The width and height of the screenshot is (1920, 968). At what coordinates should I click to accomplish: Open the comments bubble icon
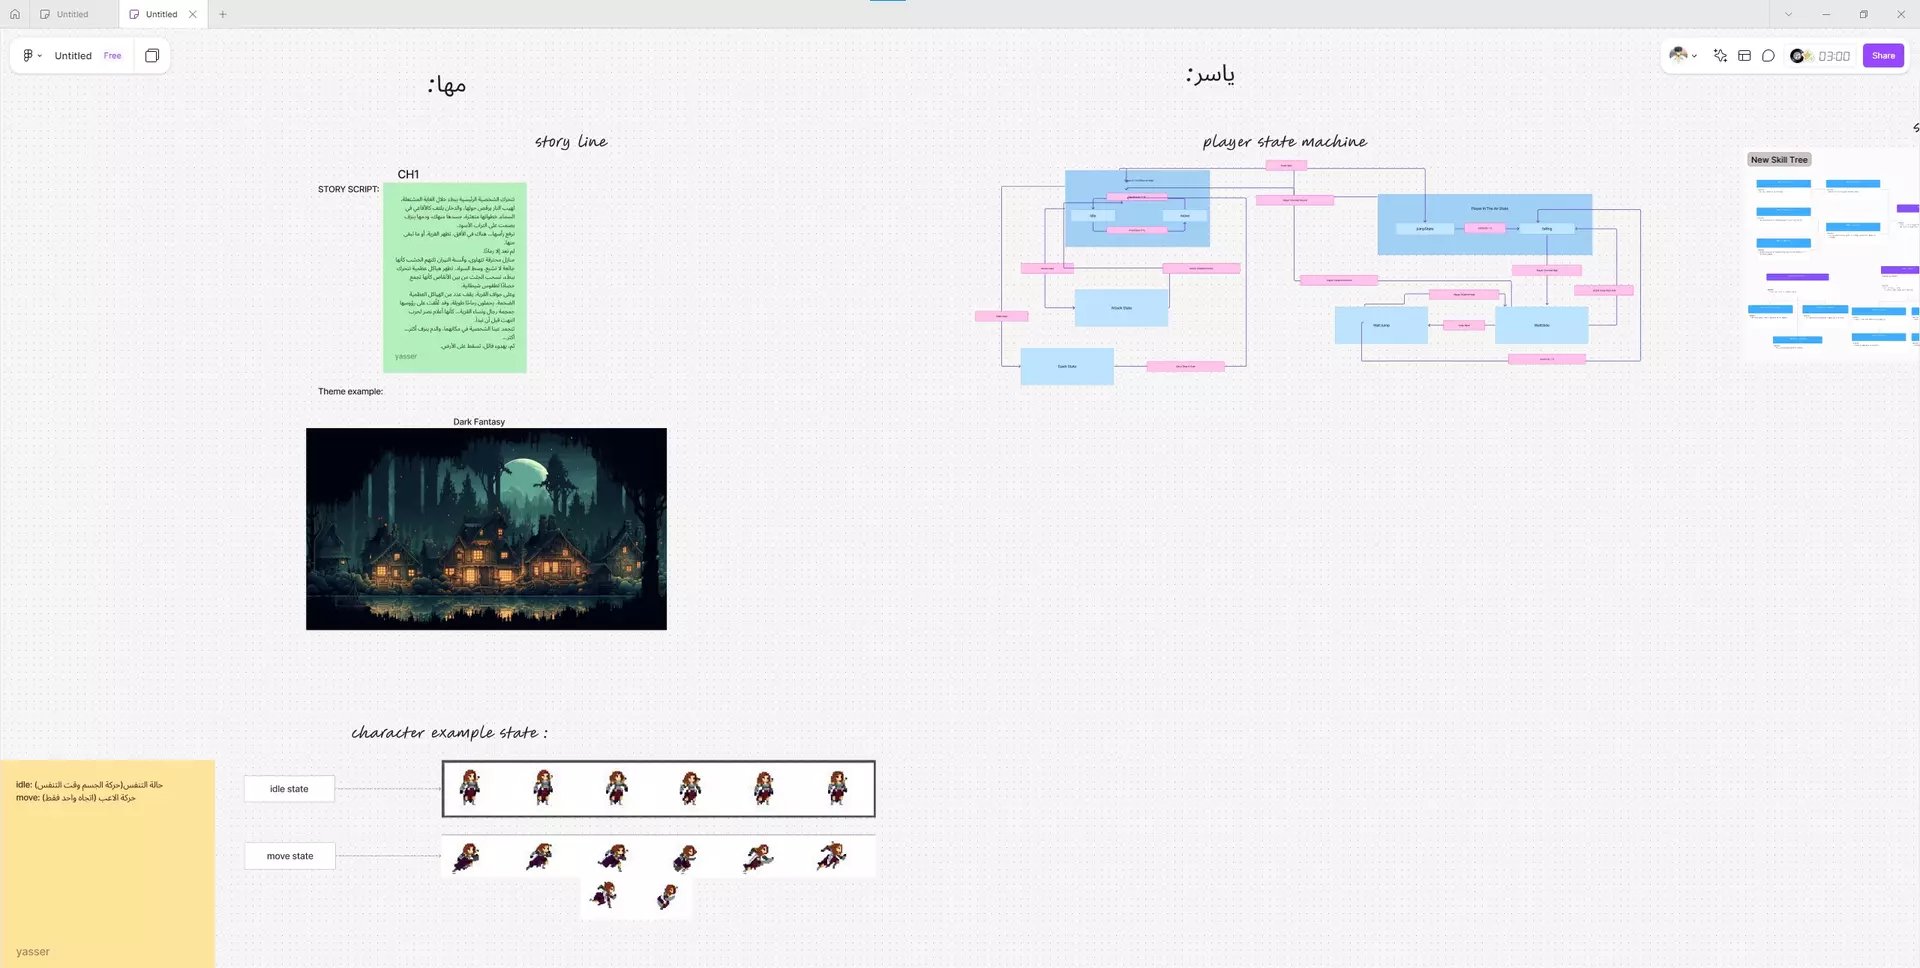click(1769, 56)
